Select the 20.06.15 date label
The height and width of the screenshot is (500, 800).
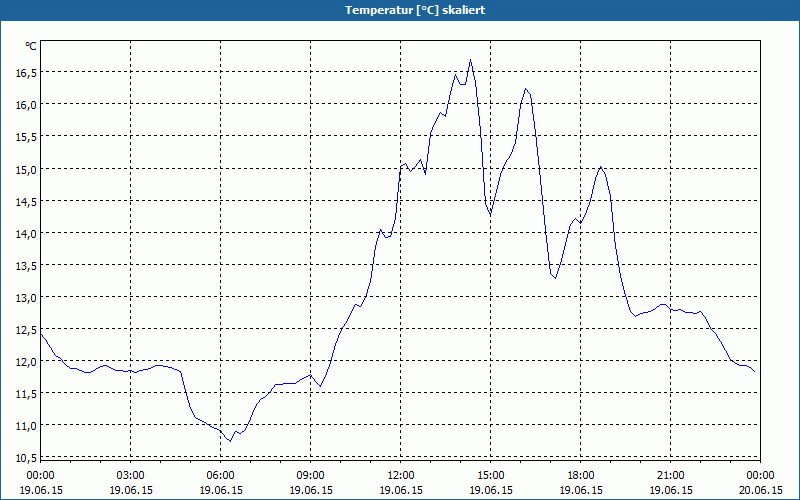pyautogui.click(x=760, y=490)
